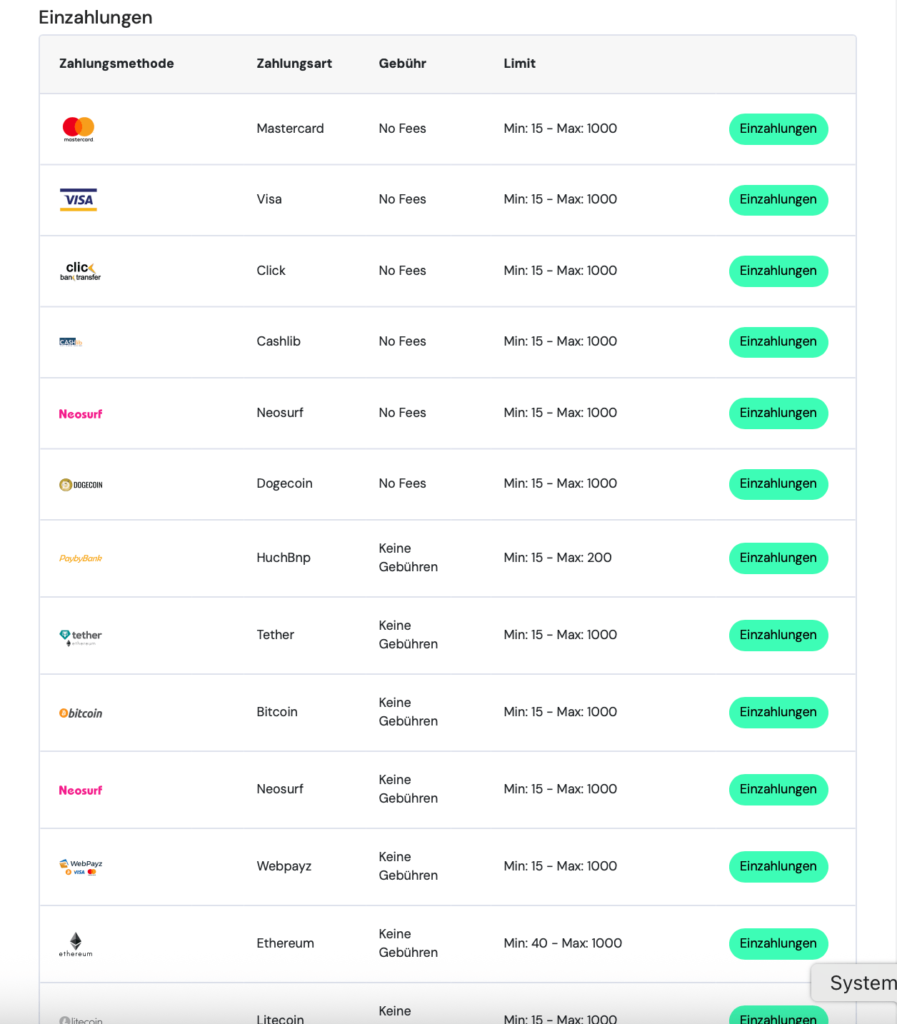Click the Einzahlungen button for Dogecoin

pyautogui.click(x=778, y=485)
